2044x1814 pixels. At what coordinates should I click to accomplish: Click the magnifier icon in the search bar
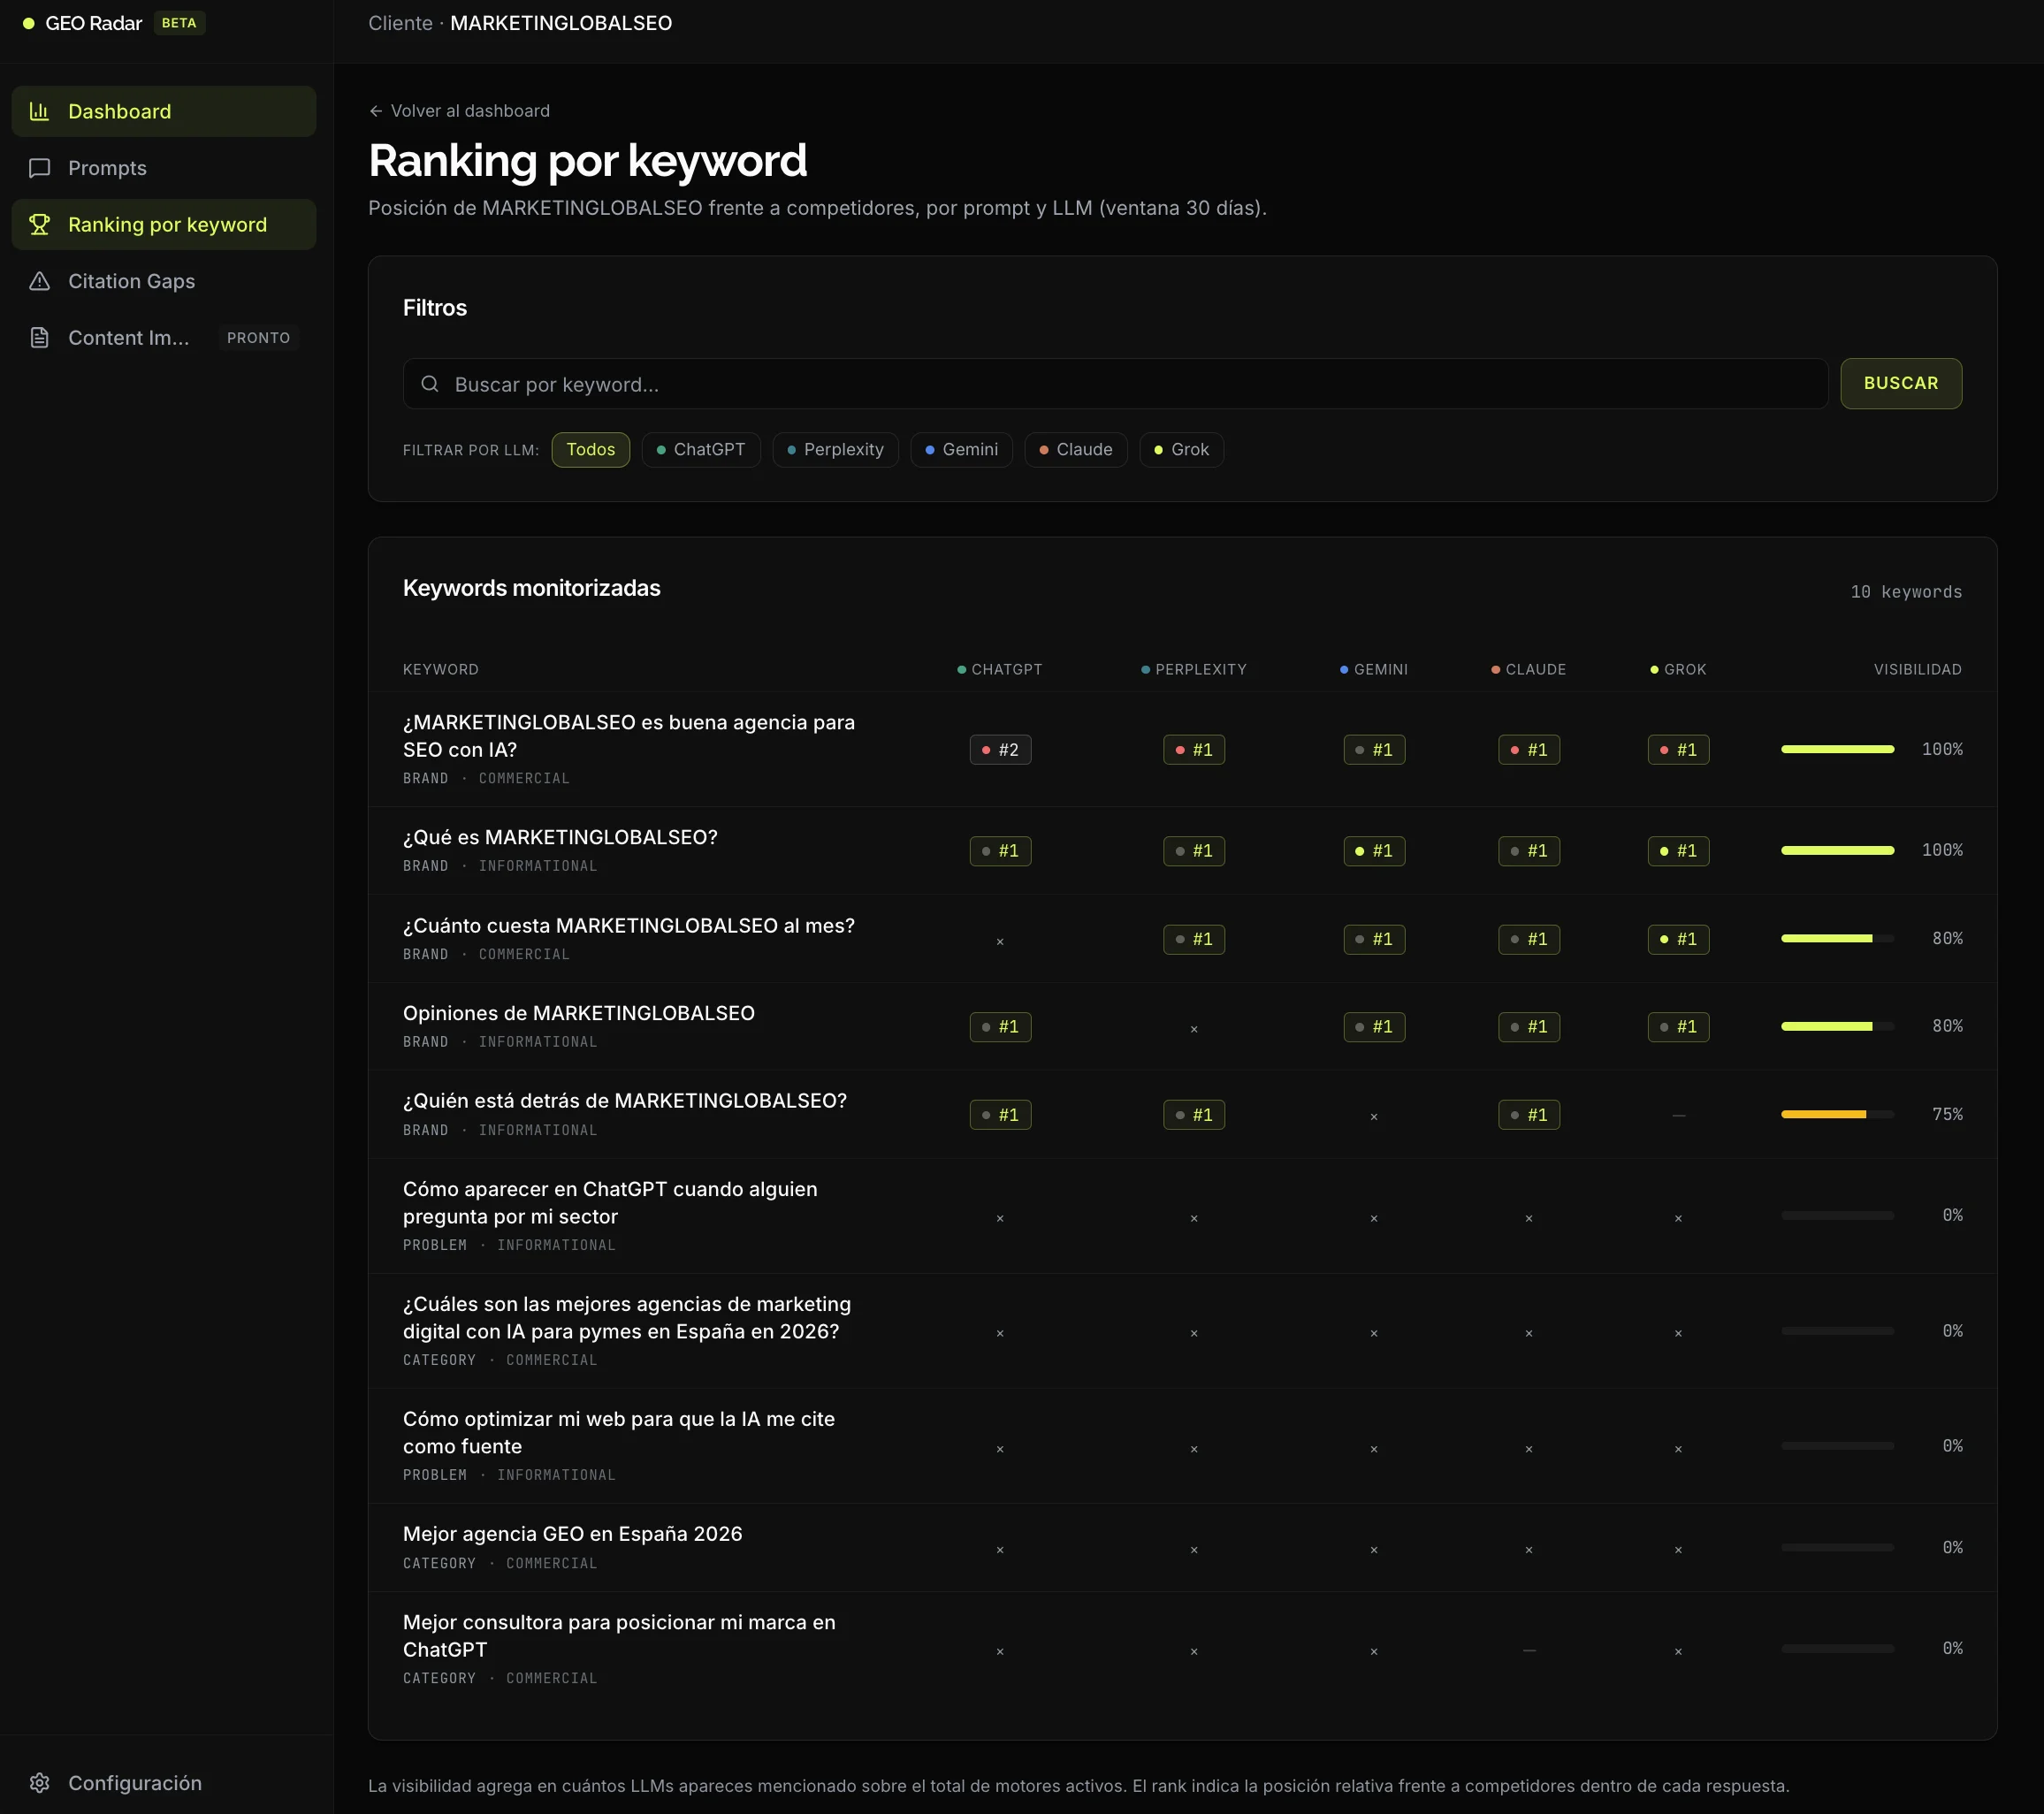coord(430,383)
